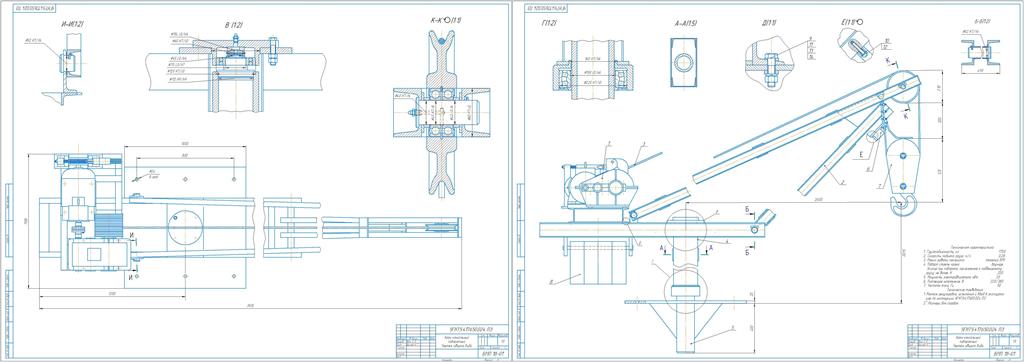Select the А-А(1:5) rectangular section drawing
The width and height of the screenshot is (1024, 362).
[685, 62]
